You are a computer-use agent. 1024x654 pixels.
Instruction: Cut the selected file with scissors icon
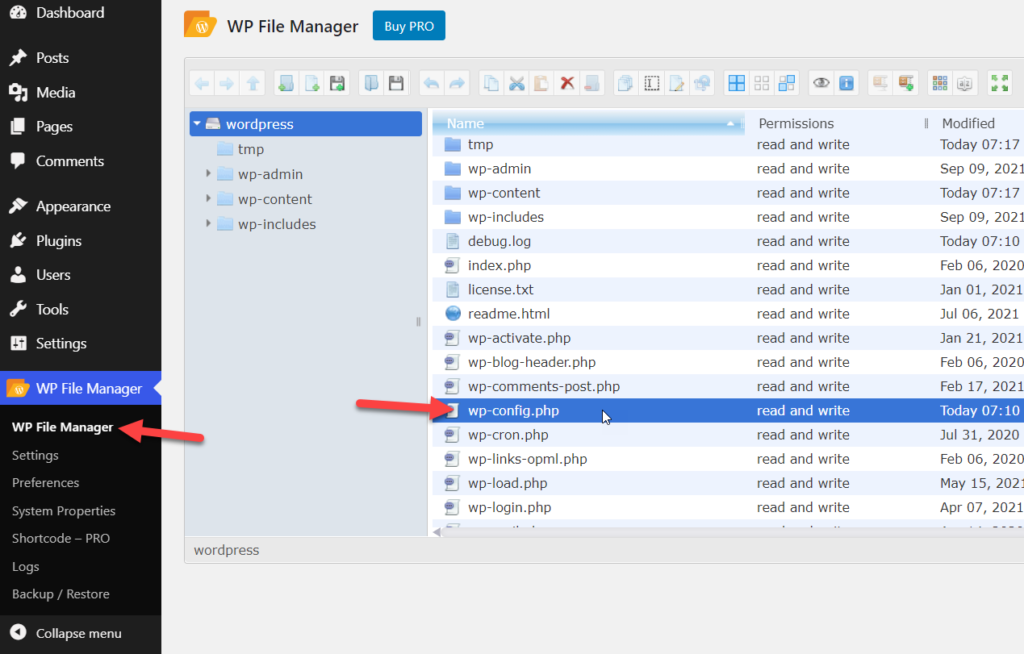pyautogui.click(x=517, y=84)
